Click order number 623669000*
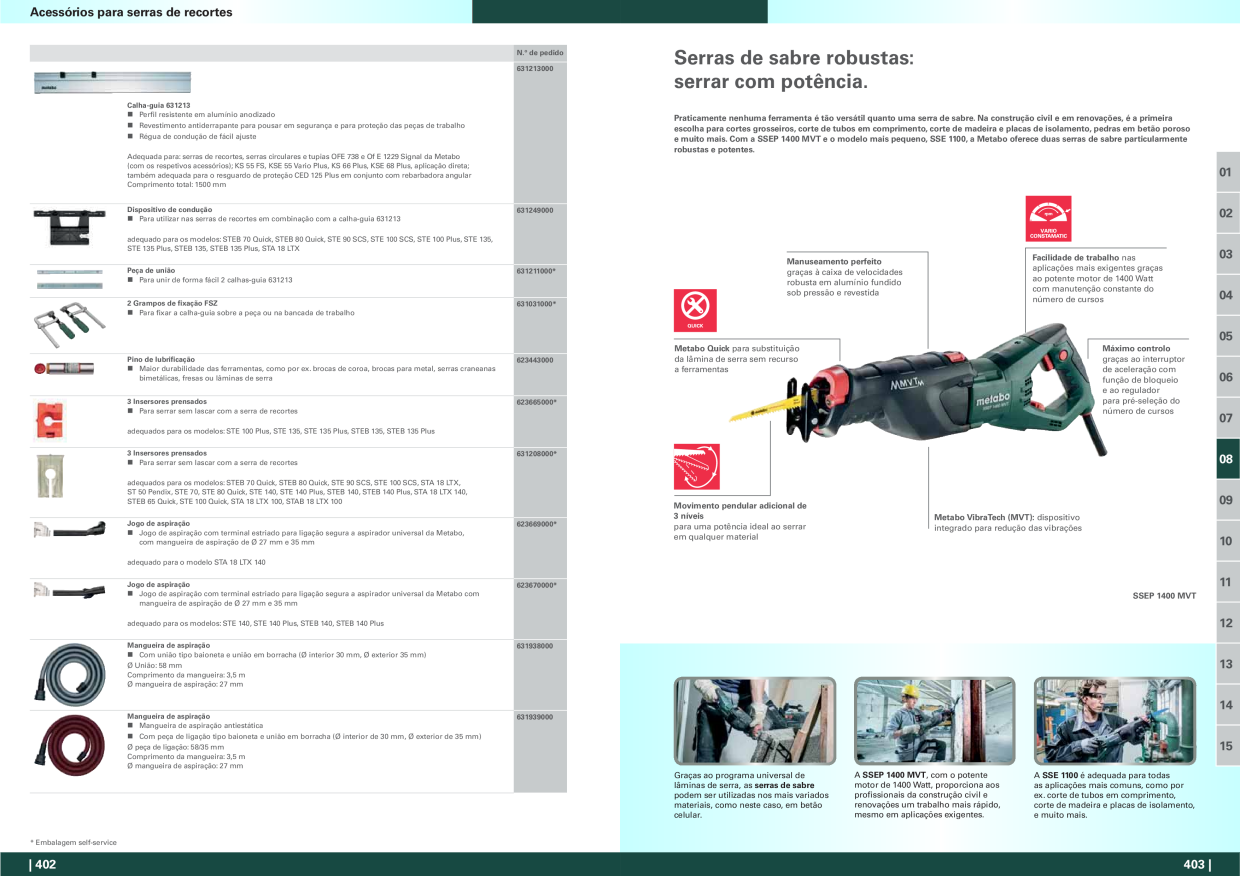 (x=536, y=523)
